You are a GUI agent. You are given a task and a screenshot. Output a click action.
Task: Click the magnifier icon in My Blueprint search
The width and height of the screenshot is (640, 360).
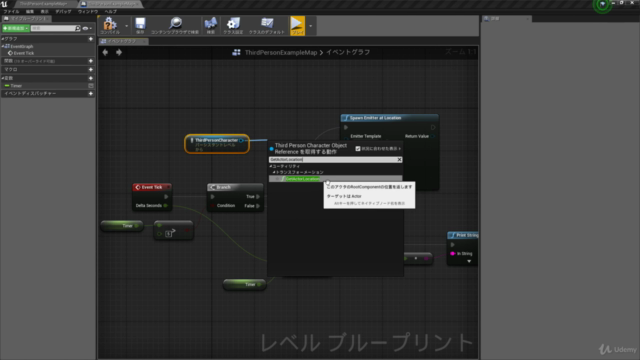(78, 28)
